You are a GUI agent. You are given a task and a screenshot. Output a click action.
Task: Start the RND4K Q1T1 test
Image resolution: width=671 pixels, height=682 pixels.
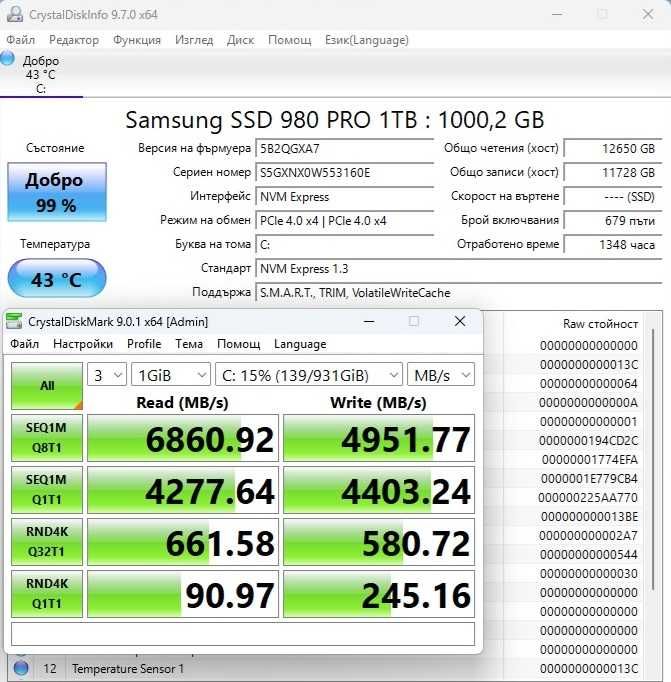coord(47,594)
